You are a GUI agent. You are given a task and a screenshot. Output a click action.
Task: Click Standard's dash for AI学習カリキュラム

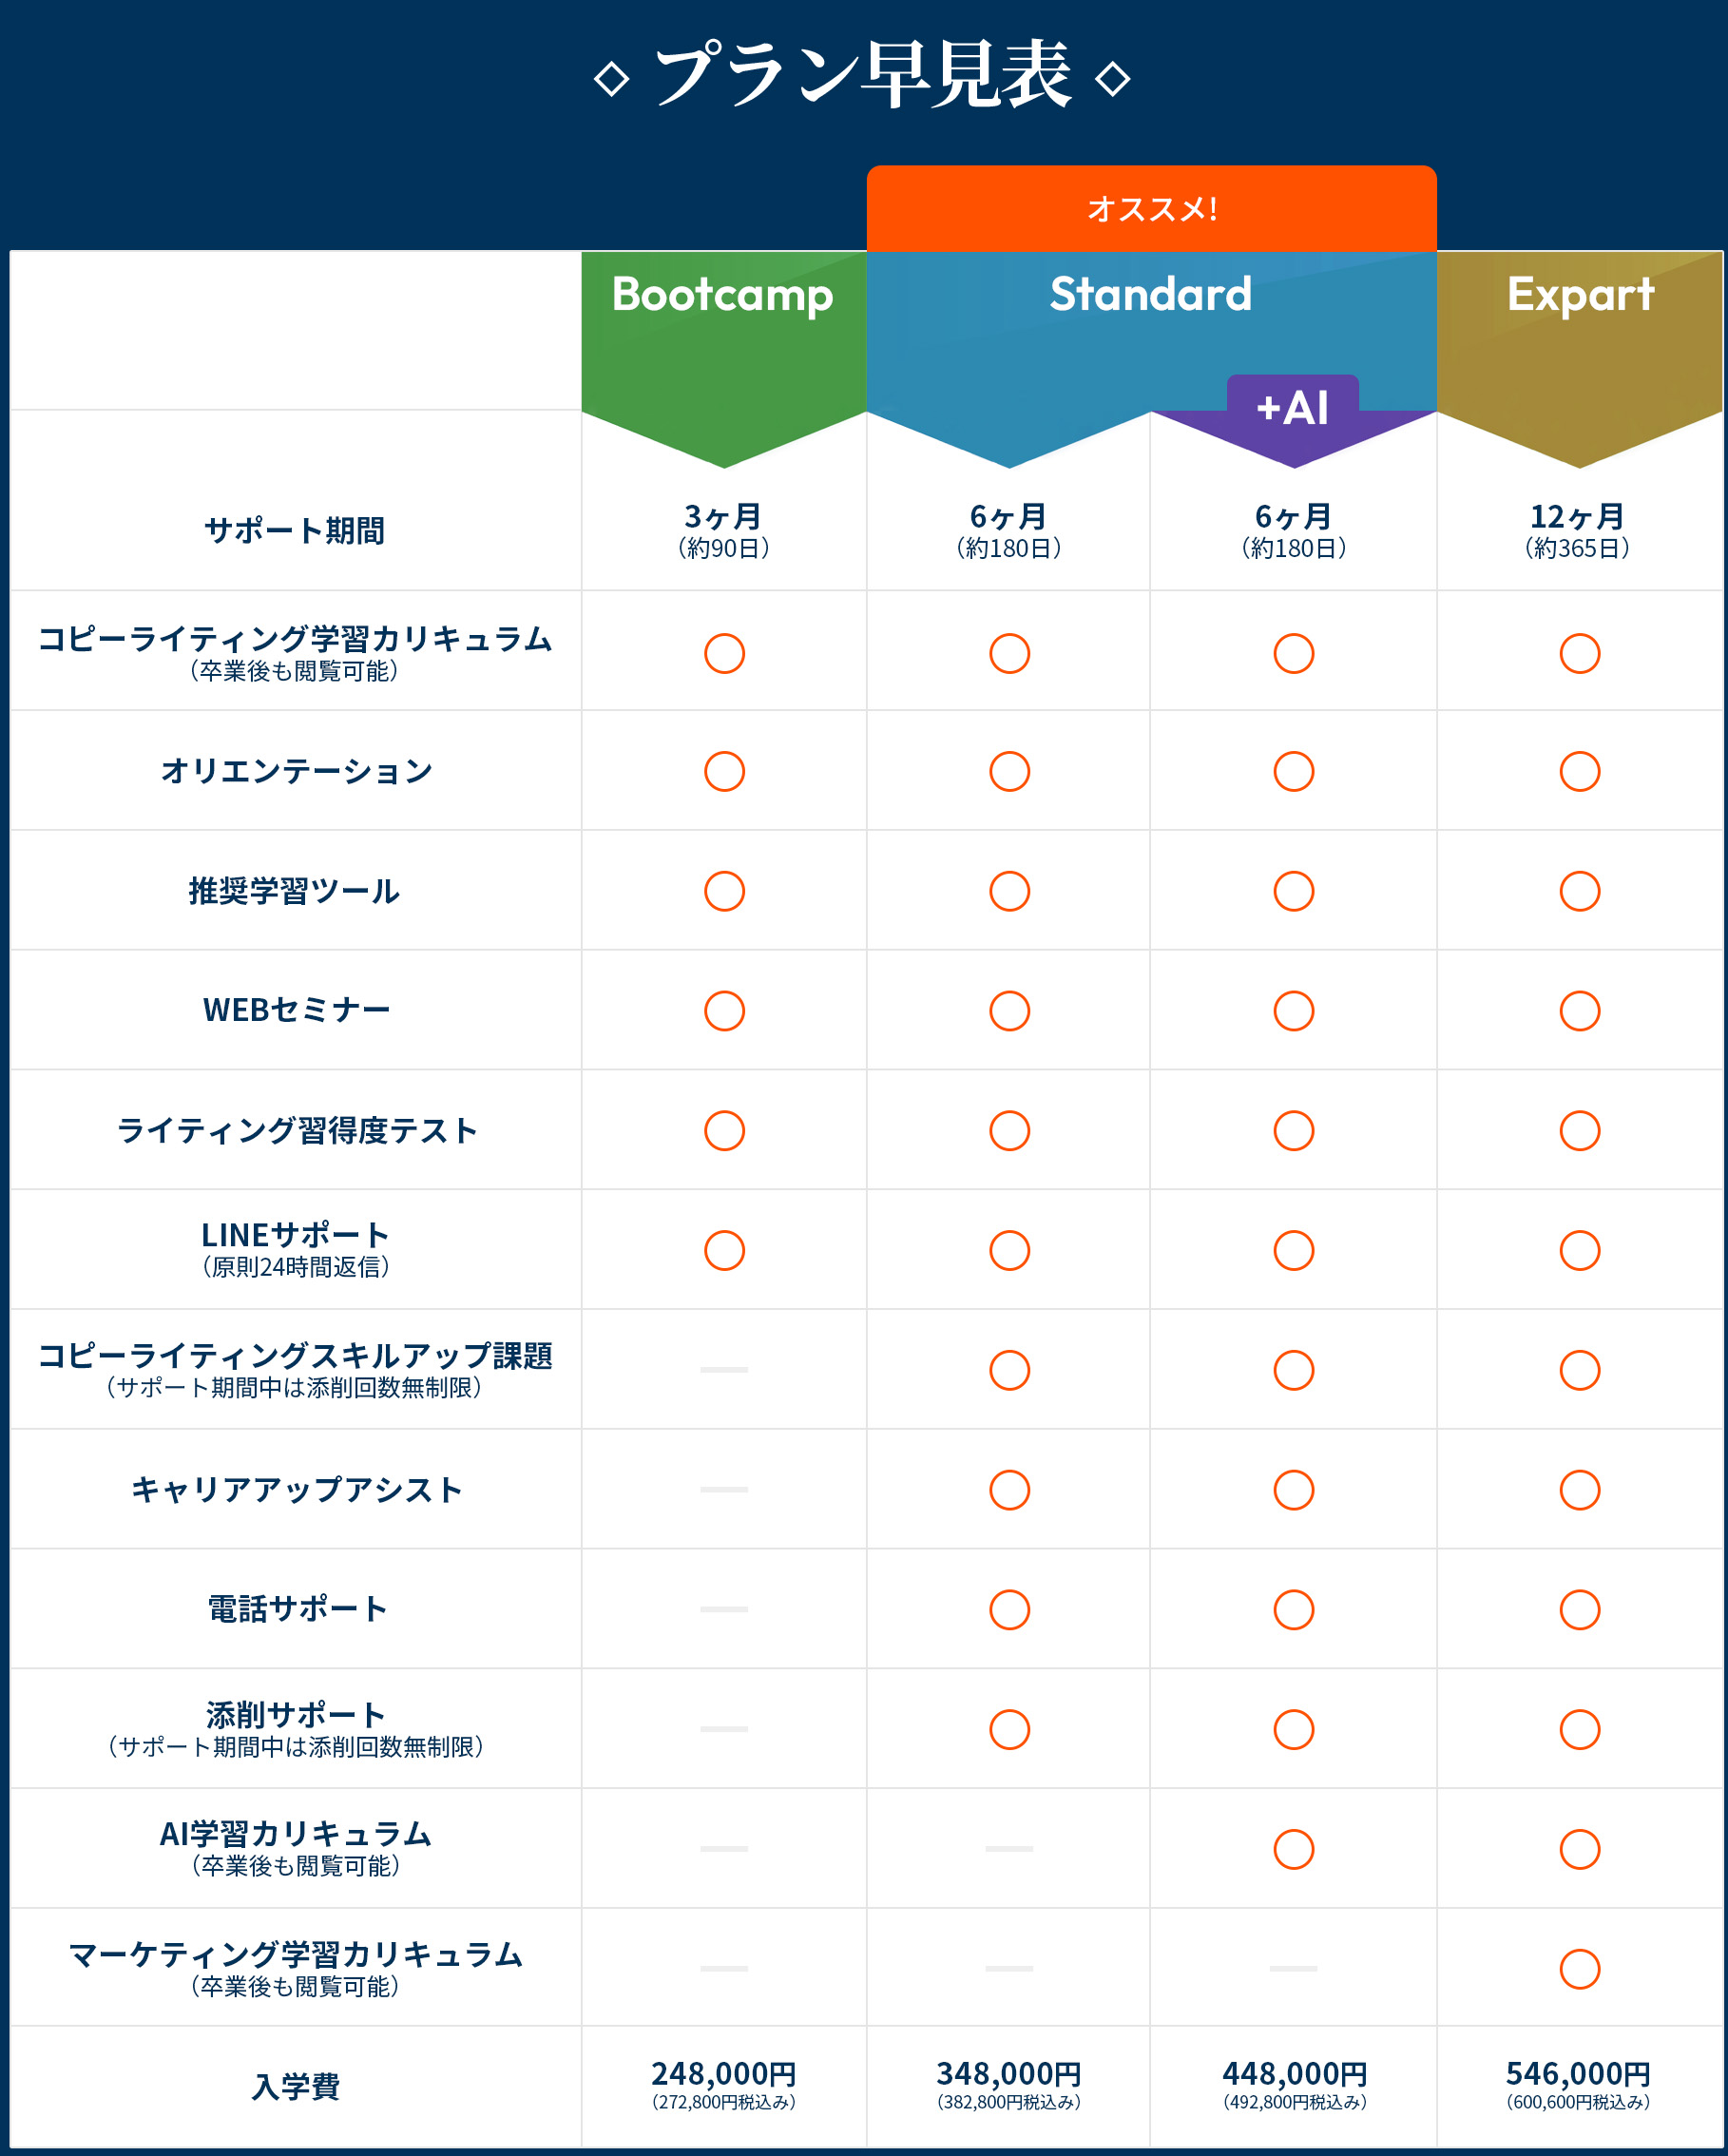coord(1009,1849)
